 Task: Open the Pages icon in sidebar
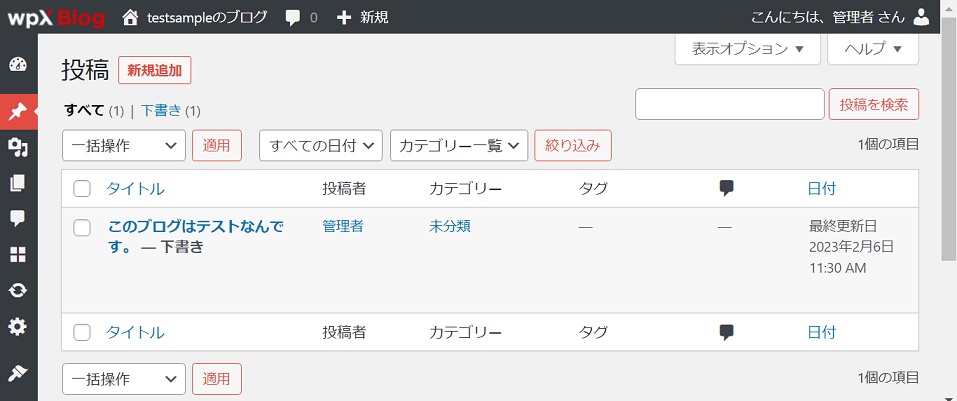click(18, 183)
